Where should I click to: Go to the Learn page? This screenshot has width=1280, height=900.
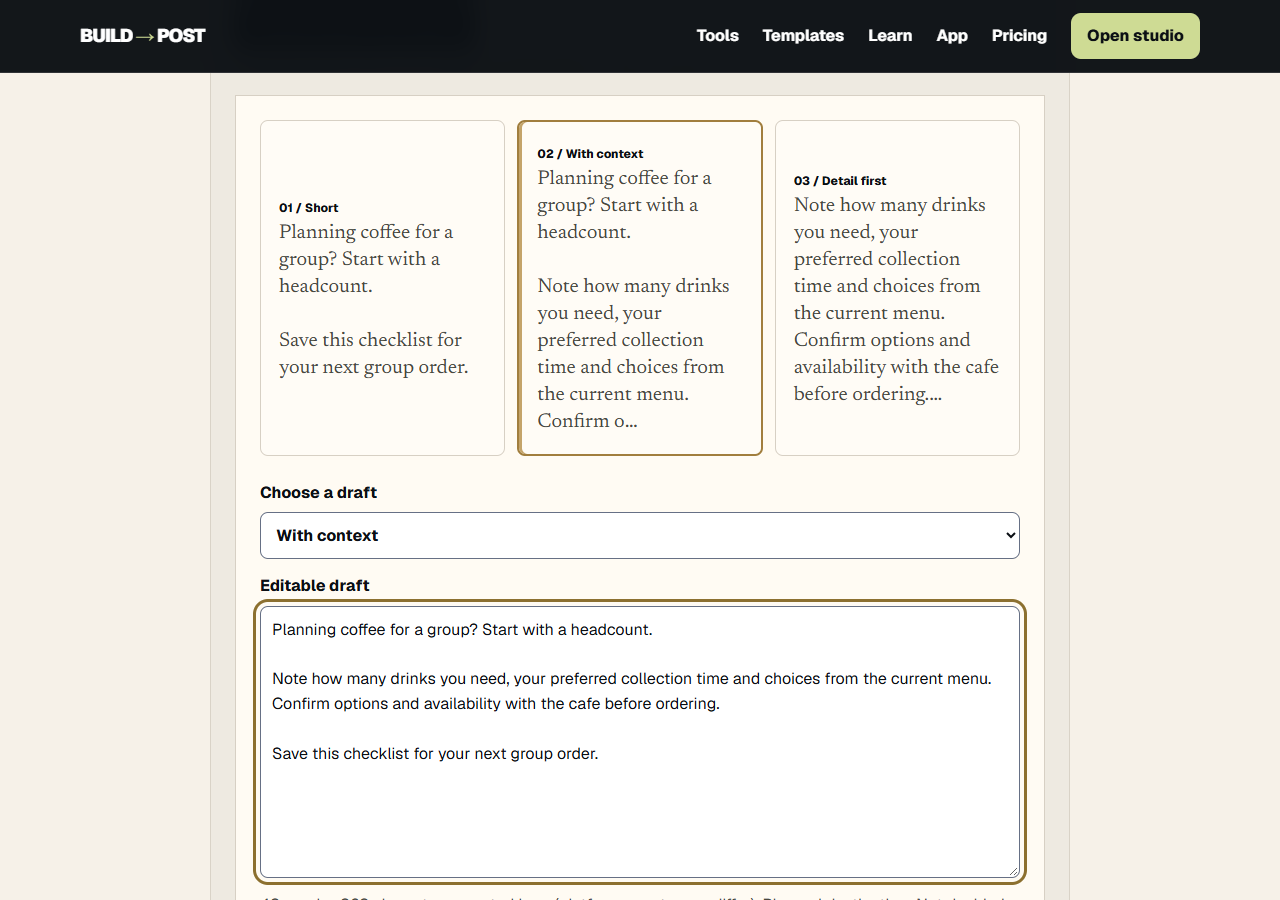(x=890, y=36)
